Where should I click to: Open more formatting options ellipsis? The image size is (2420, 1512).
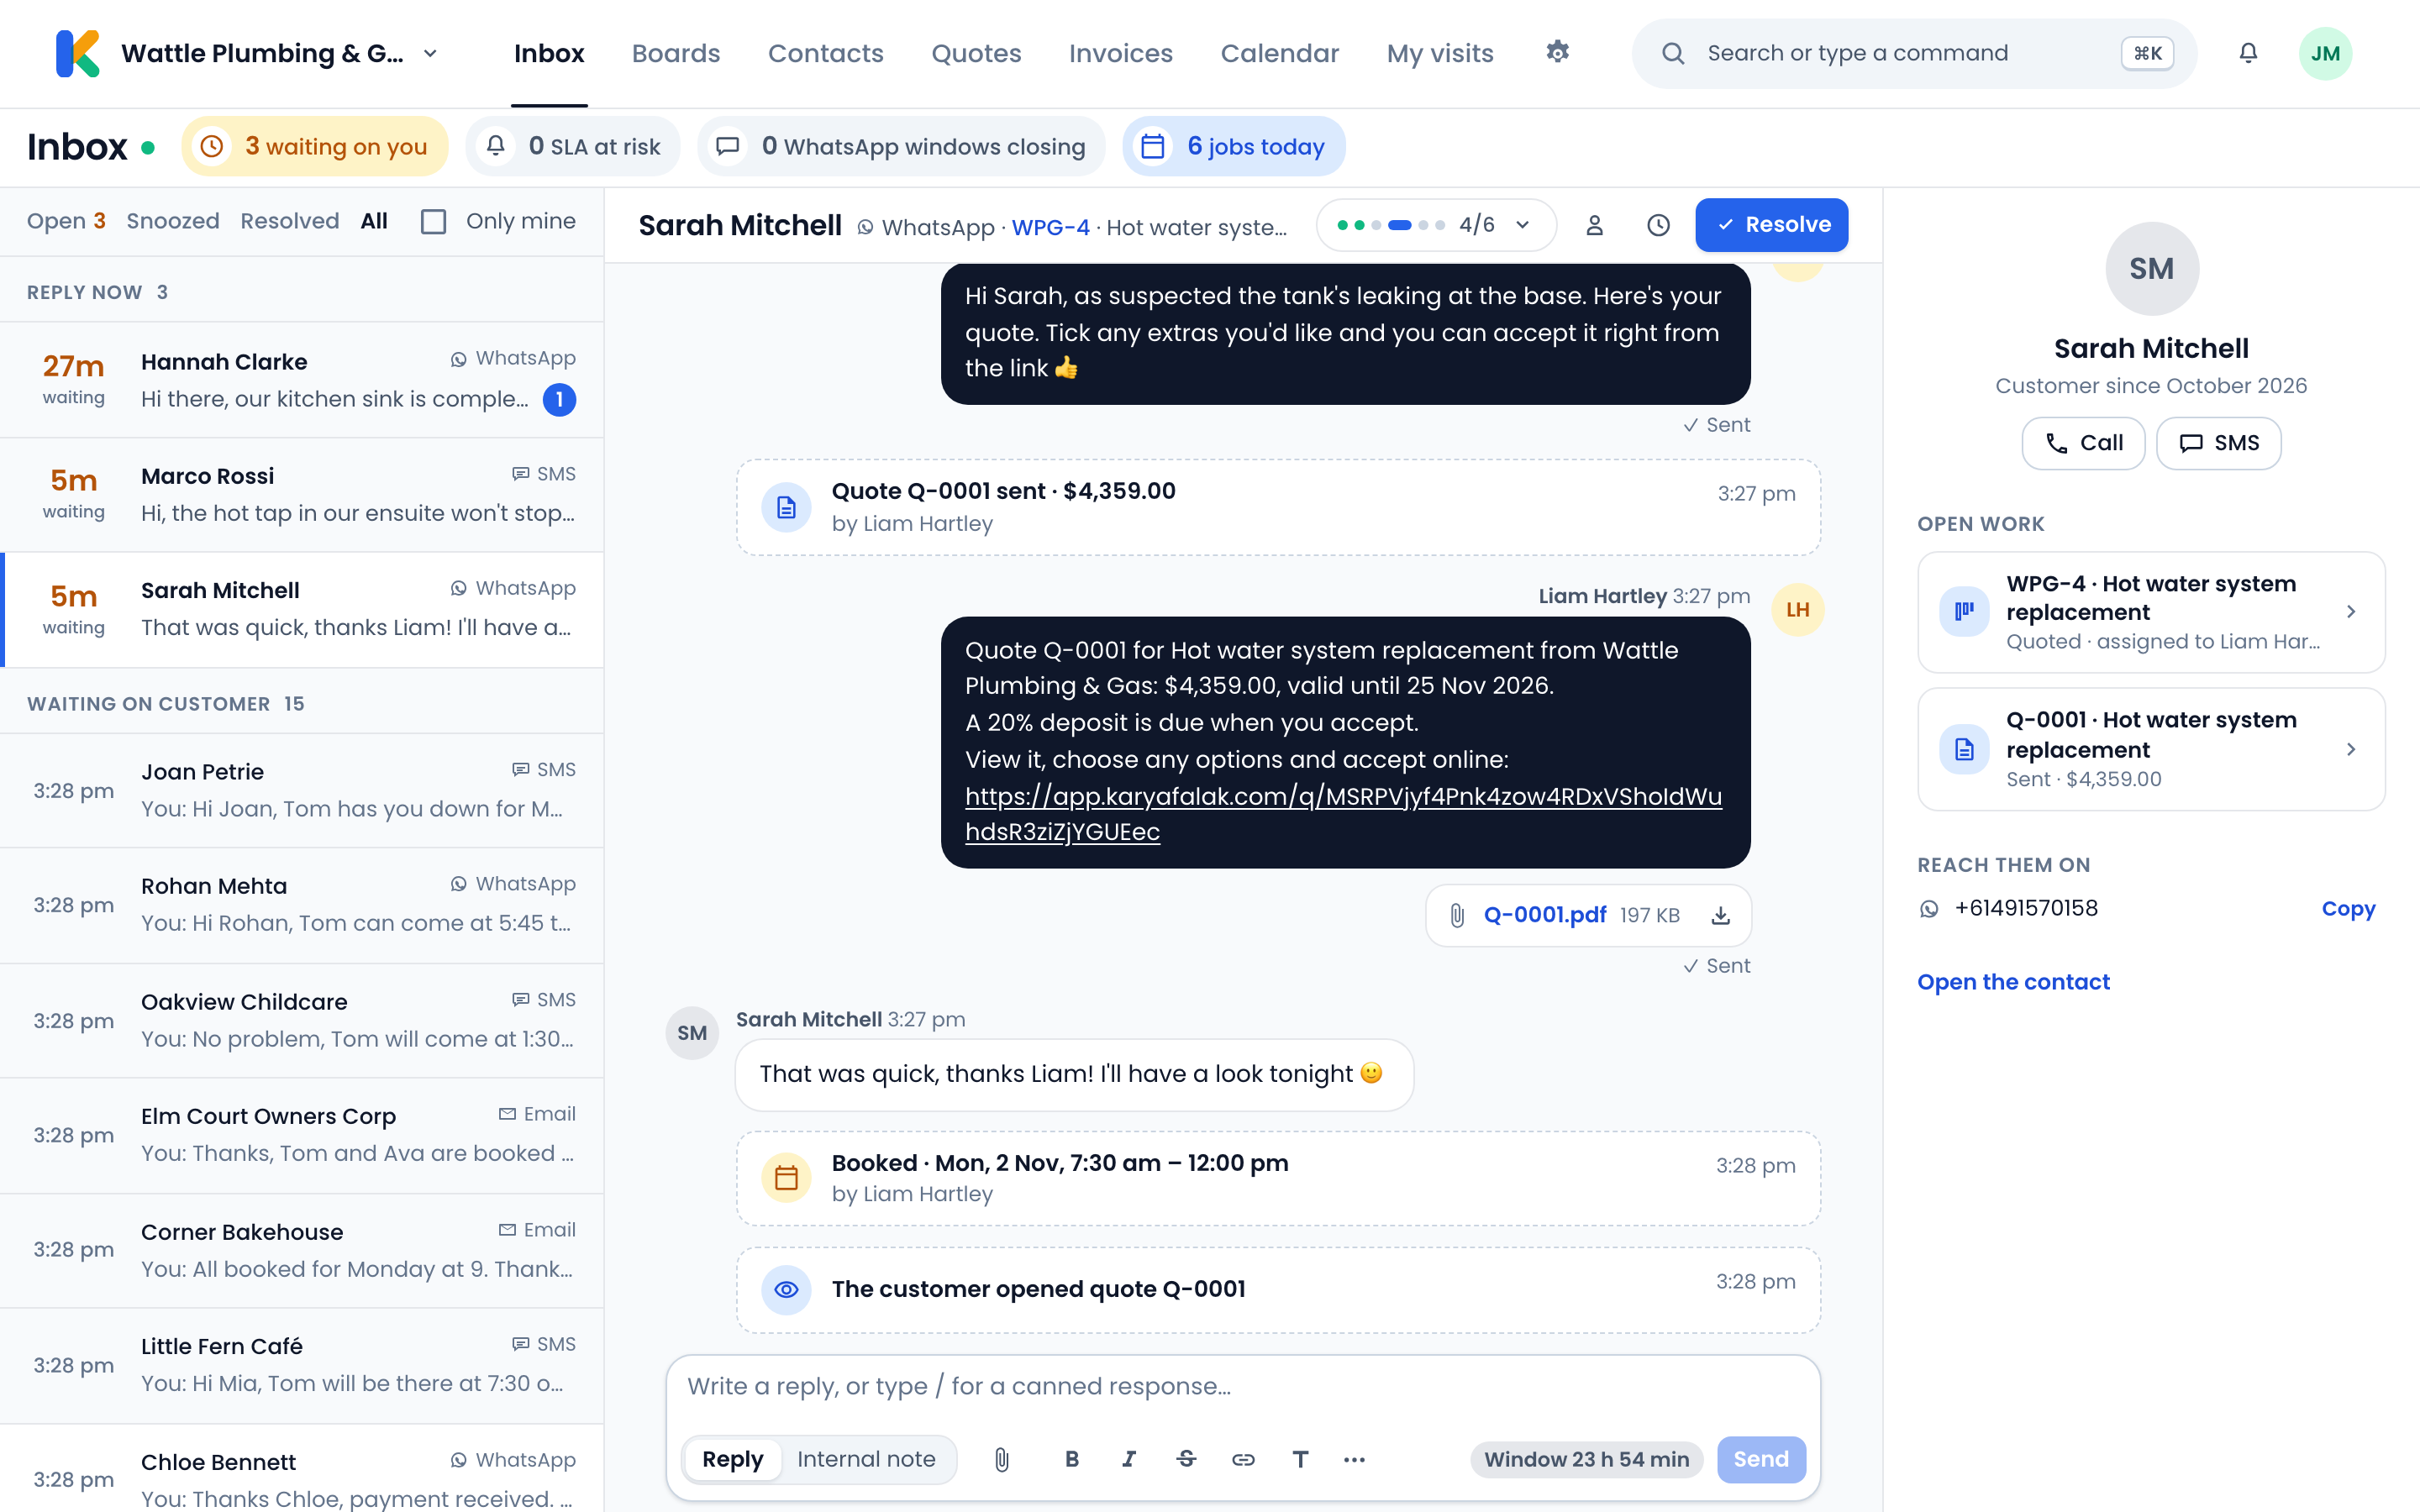1355,1459
